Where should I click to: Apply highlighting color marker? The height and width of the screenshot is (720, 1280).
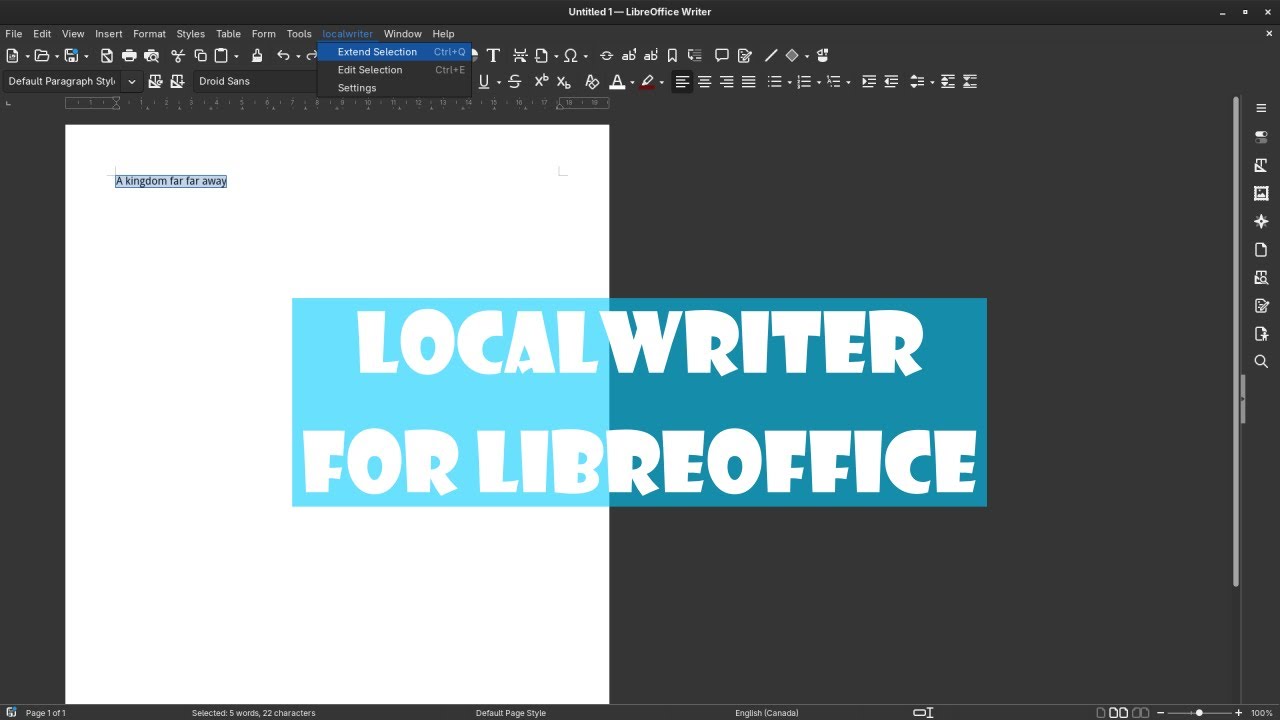pyautogui.click(x=648, y=82)
